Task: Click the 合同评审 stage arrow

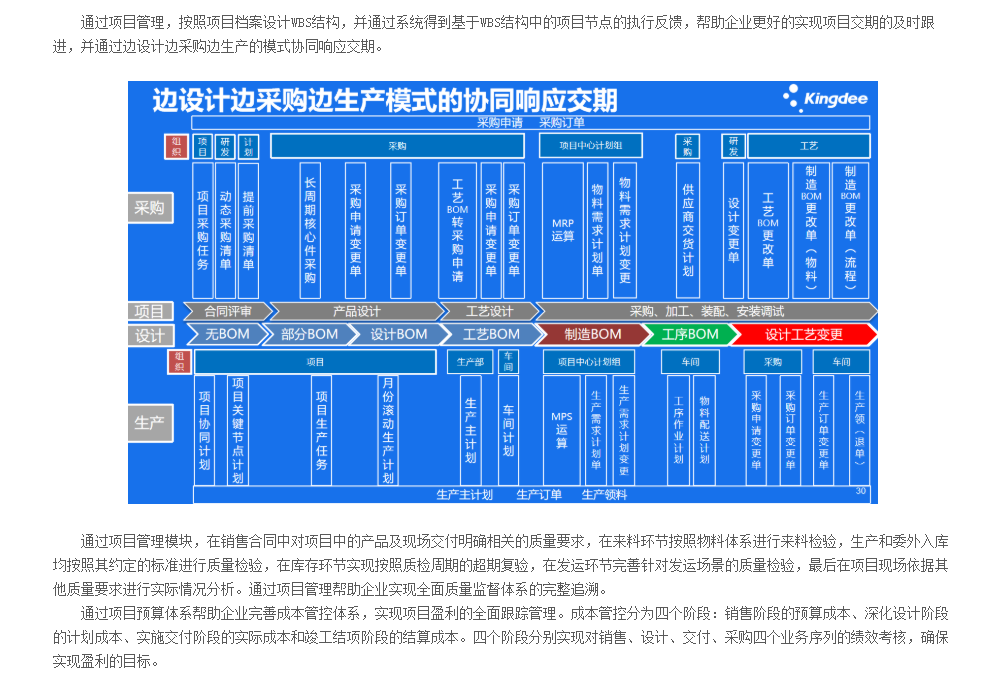Action: 228,311
